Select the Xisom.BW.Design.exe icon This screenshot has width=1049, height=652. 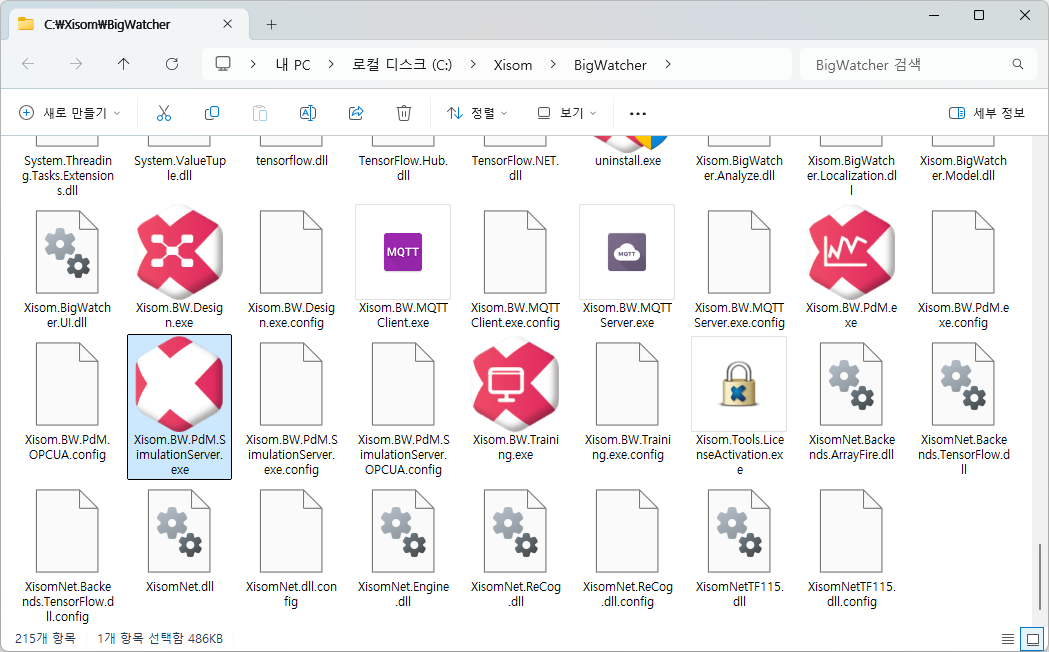[179, 251]
